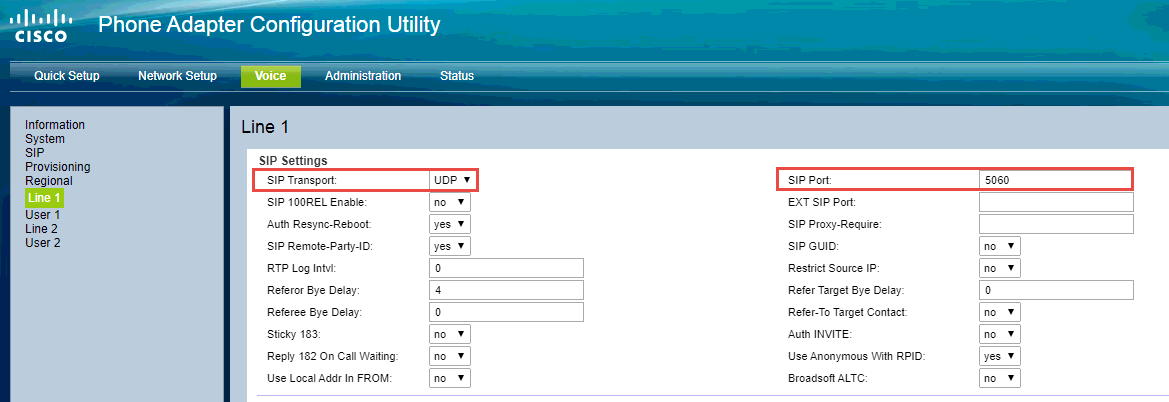The height and width of the screenshot is (402, 1169).
Task: Open the SIP Remote-Party-ID dropdown
Action: tap(450, 245)
